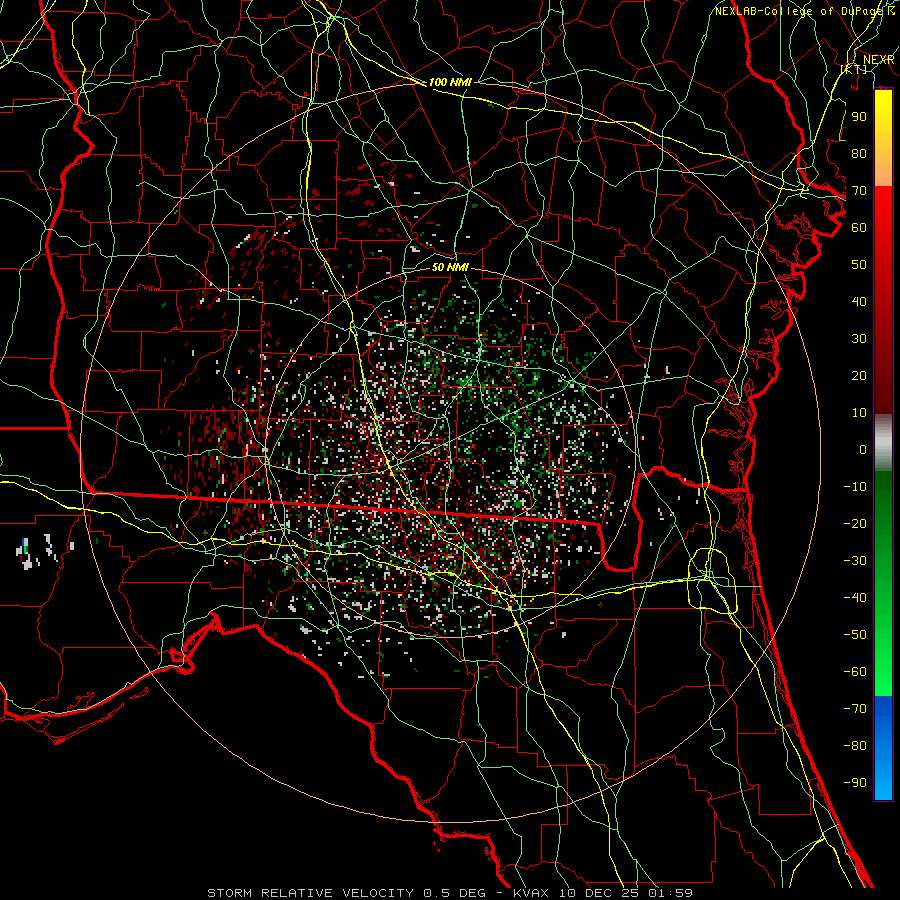Click the -80 value on velocity scale
This screenshot has width=900, height=900.
(x=855, y=746)
